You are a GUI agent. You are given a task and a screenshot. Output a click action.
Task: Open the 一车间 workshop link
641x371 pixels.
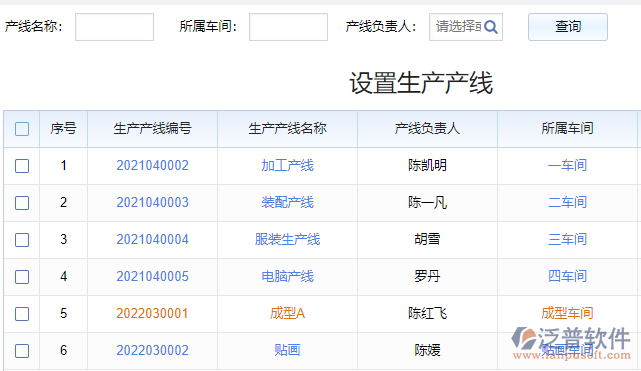tap(567, 165)
